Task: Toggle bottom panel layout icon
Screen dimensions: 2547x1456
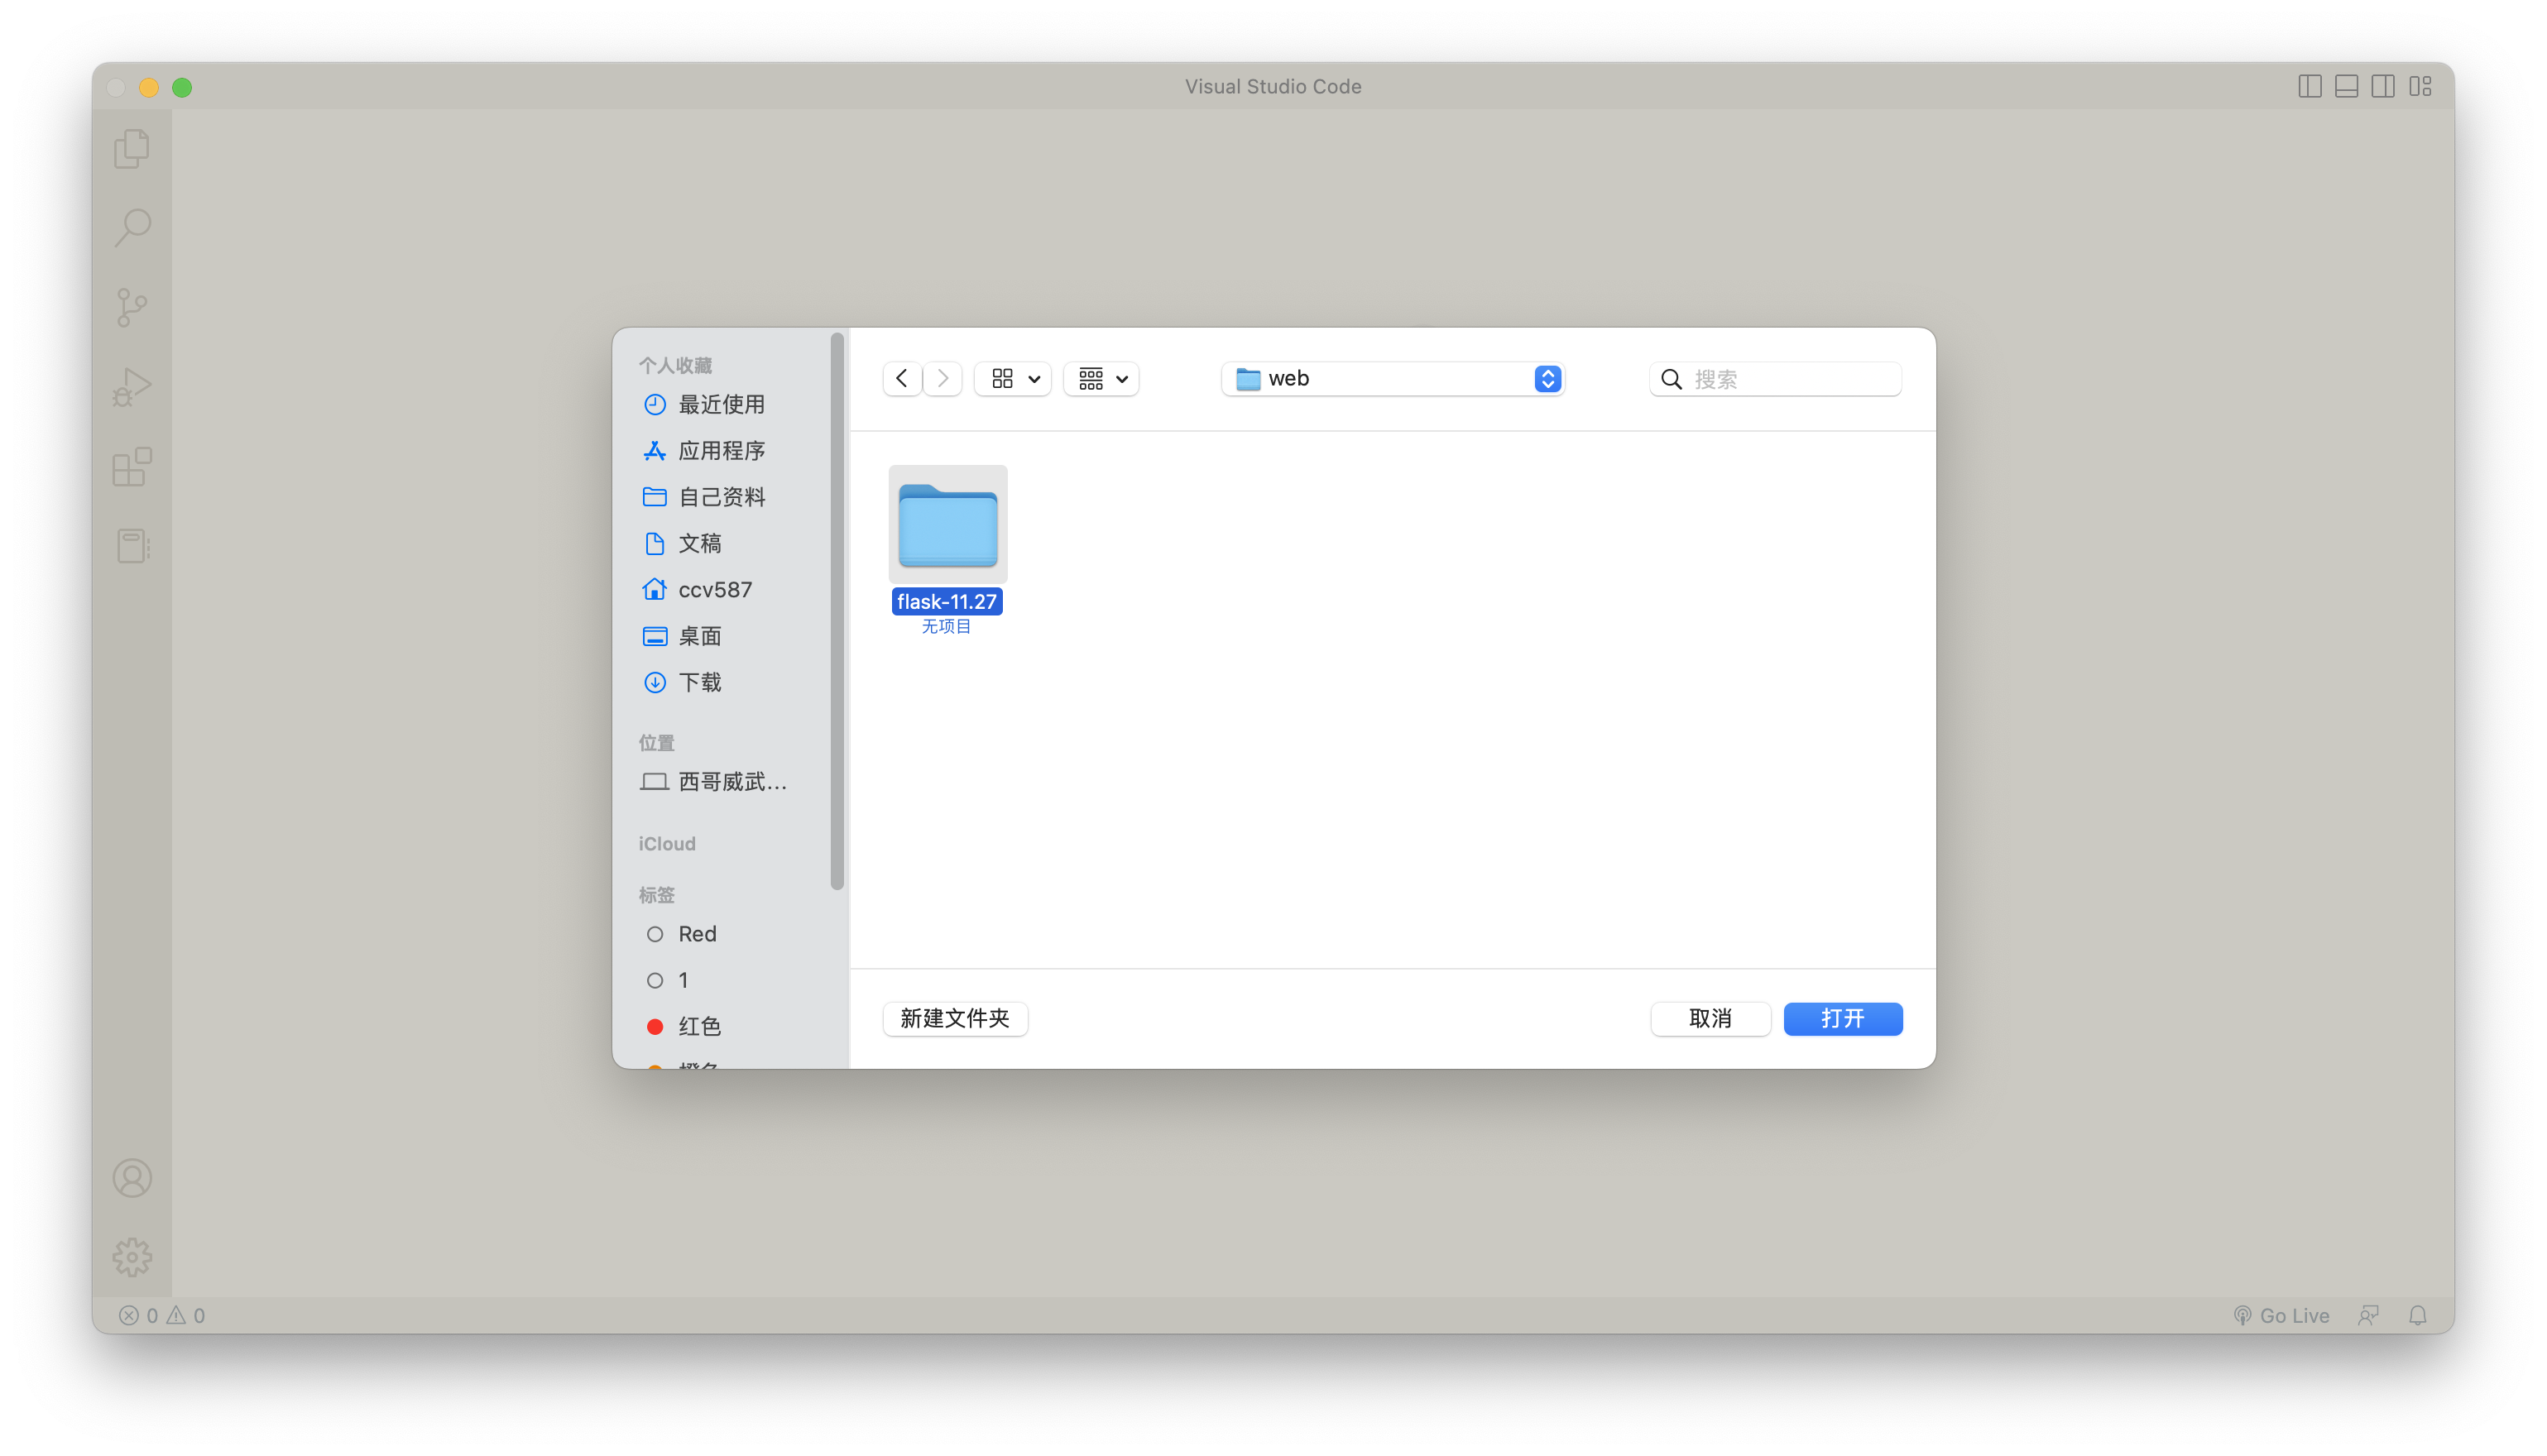Action: 2346,87
